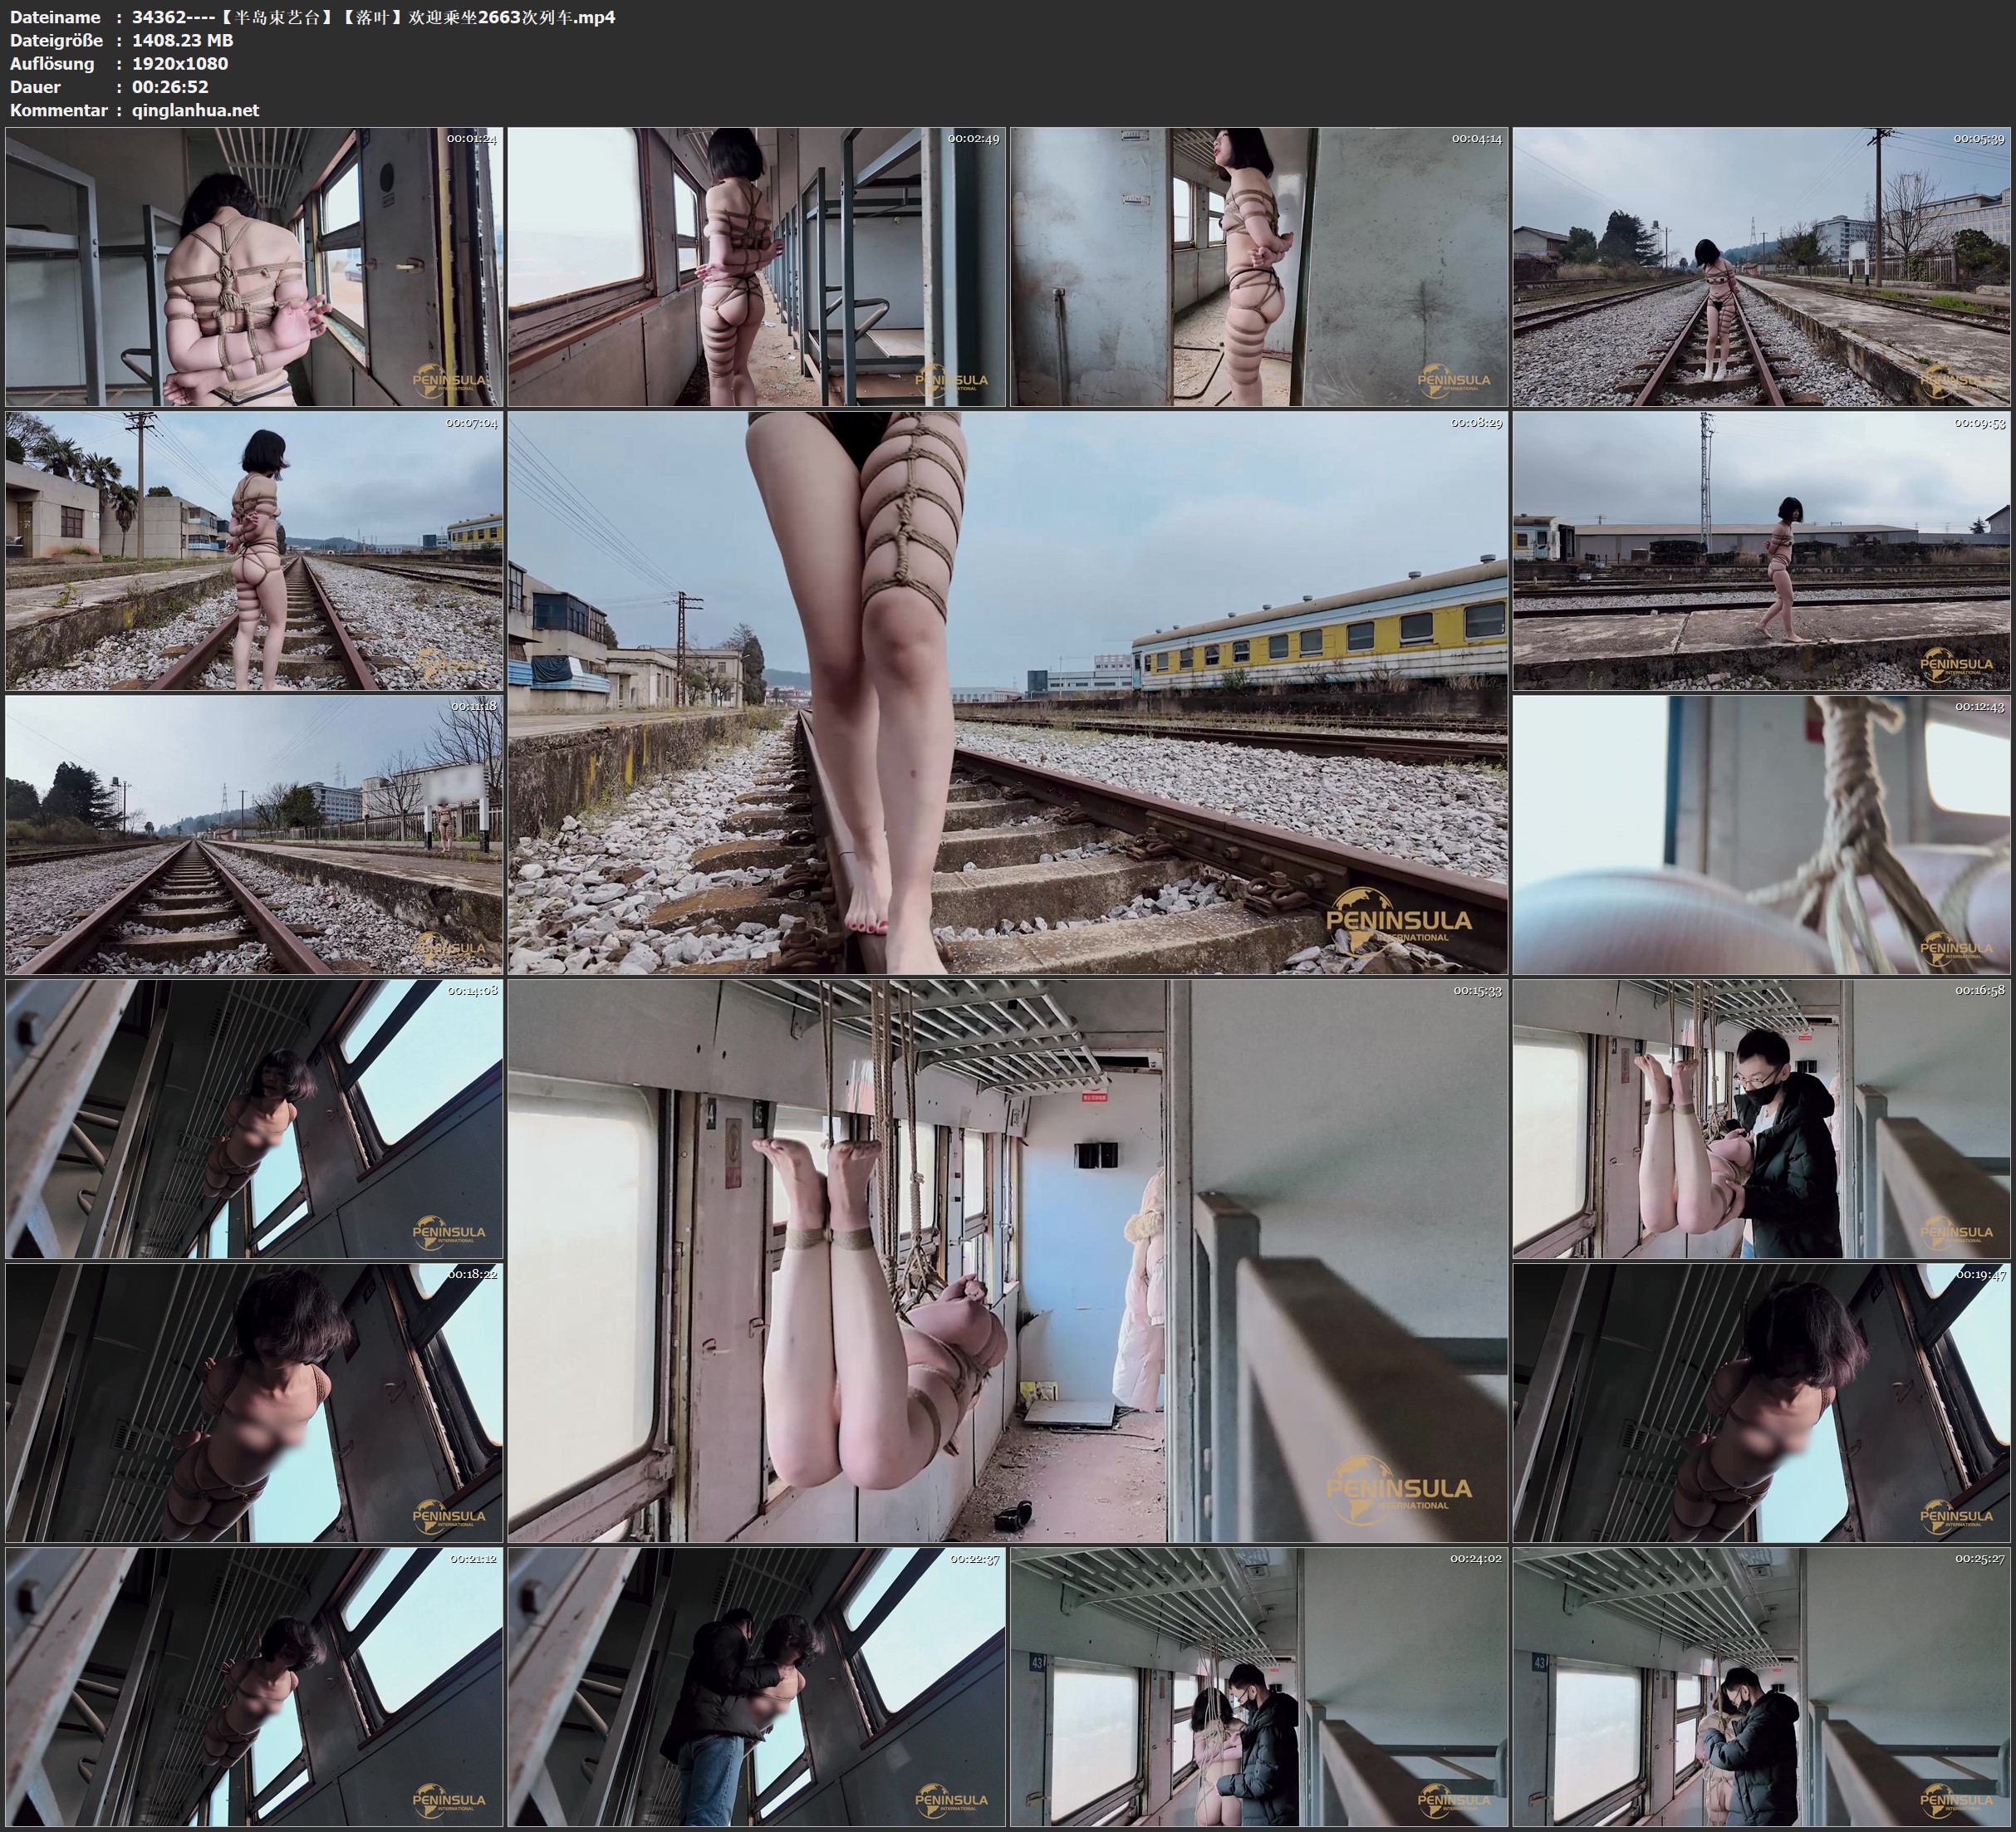Open the thumbnail timestamped 00:18:22
2016x1832 pixels.
coord(254,1402)
